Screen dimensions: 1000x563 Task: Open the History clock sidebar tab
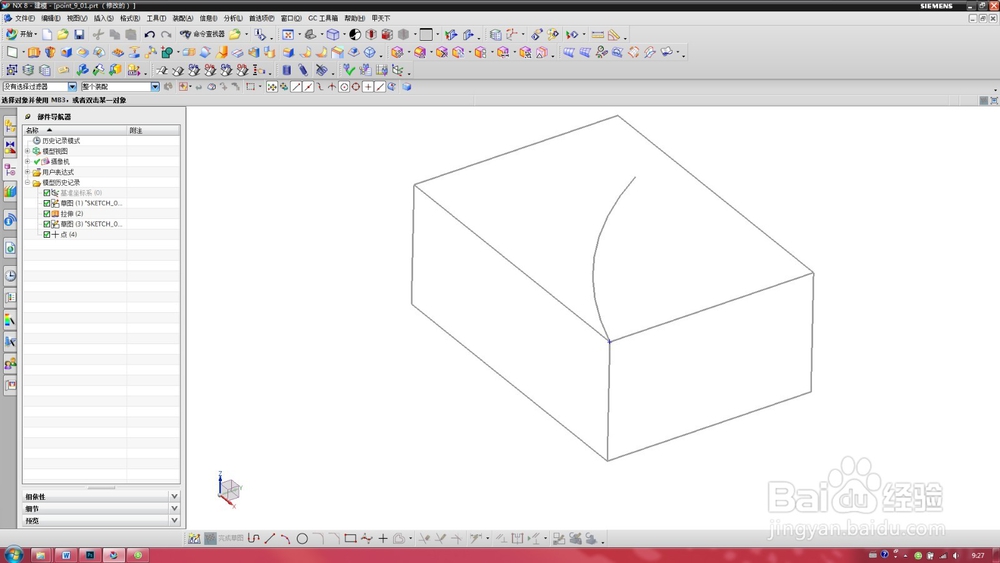[10, 275]
